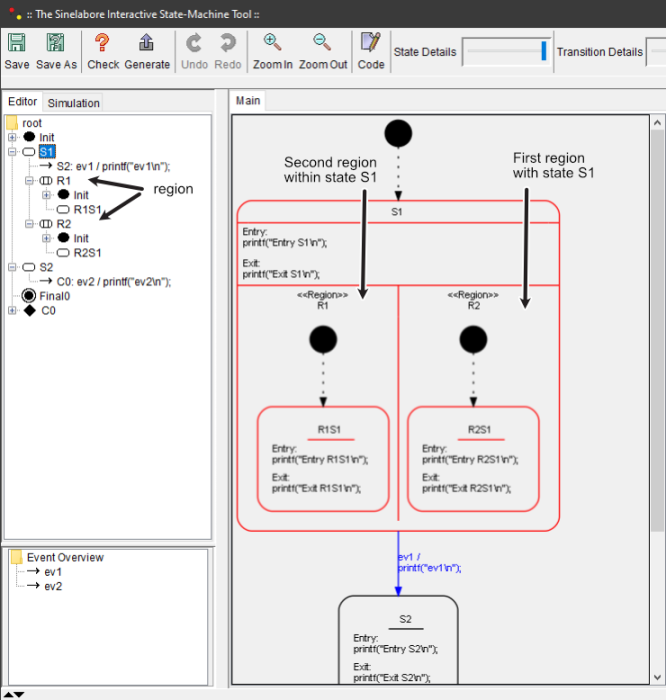
Task: Collapse the R1 region tree node
Action: 30,181
